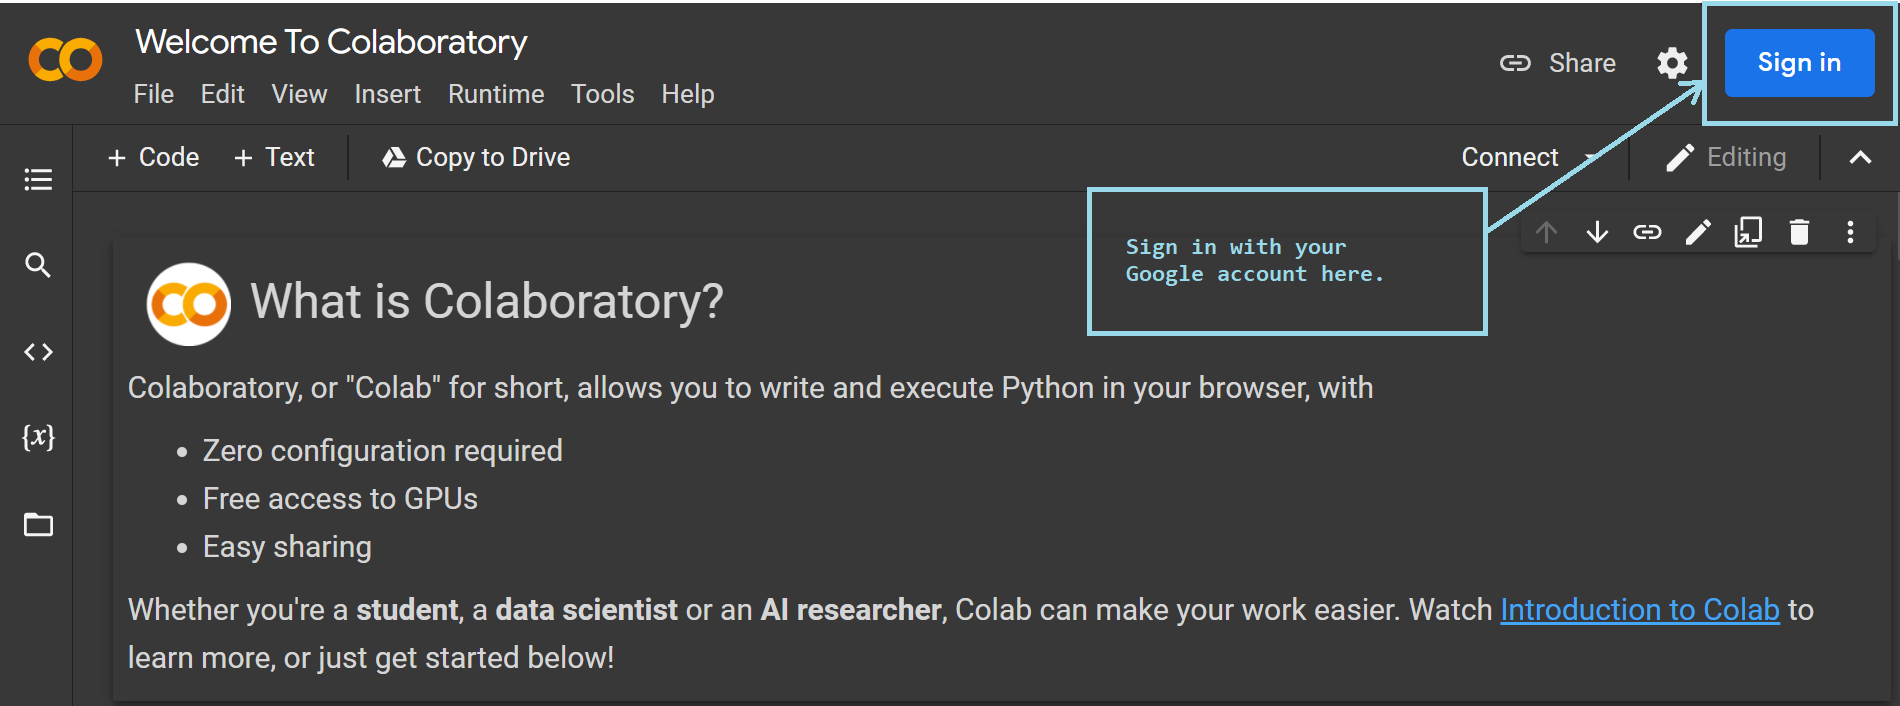Click the Free access to GPUs bullet
This screenshot has width=1900, height=706.
point(340,499)
